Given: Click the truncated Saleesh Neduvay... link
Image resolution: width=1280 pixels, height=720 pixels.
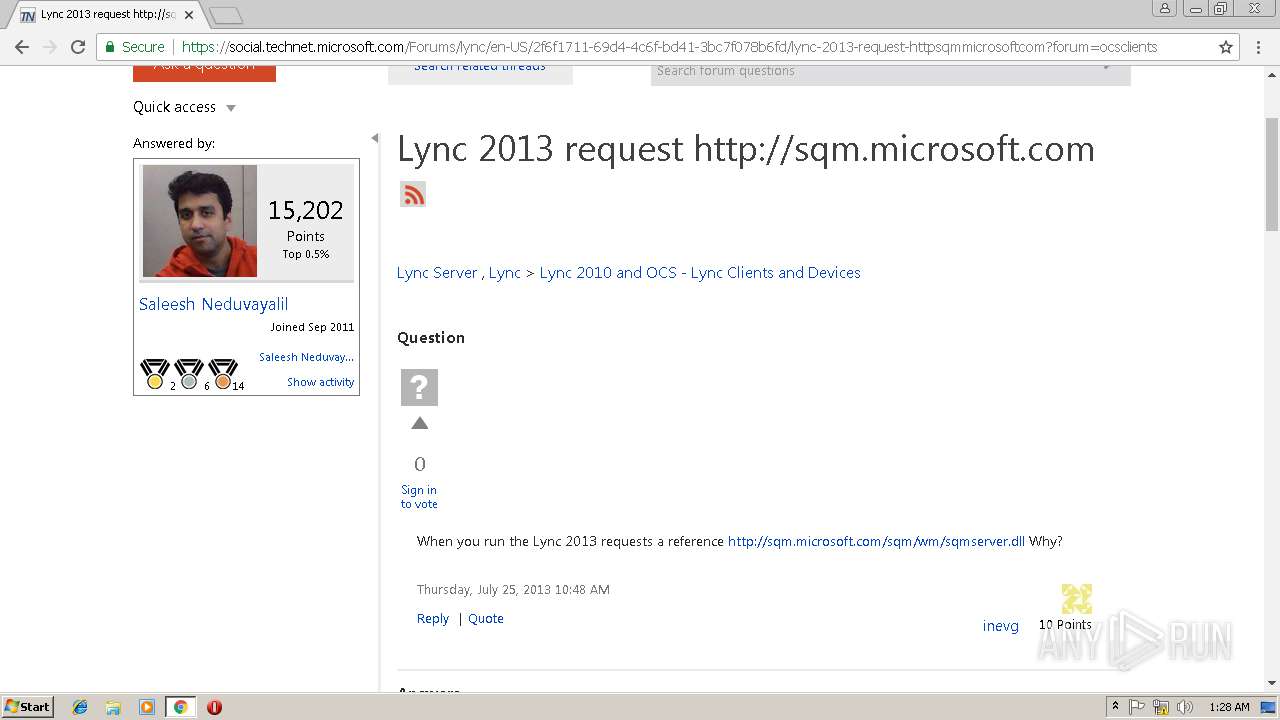Looking at the screenshot, I should 306,357.
